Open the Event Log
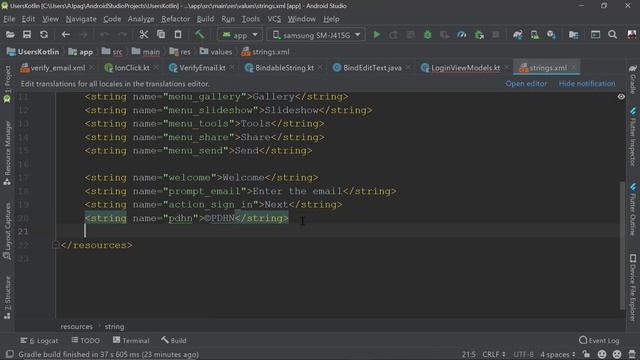 599,340
